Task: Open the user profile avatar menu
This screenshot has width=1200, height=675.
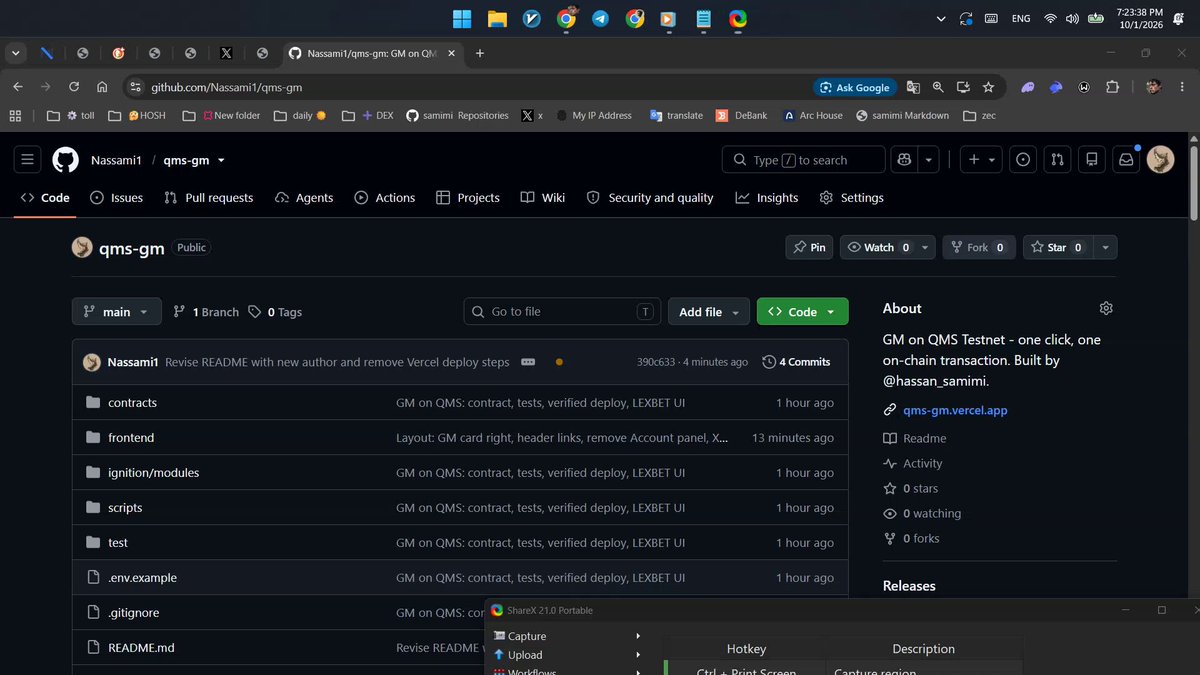Action: [x=1160, y=160]
